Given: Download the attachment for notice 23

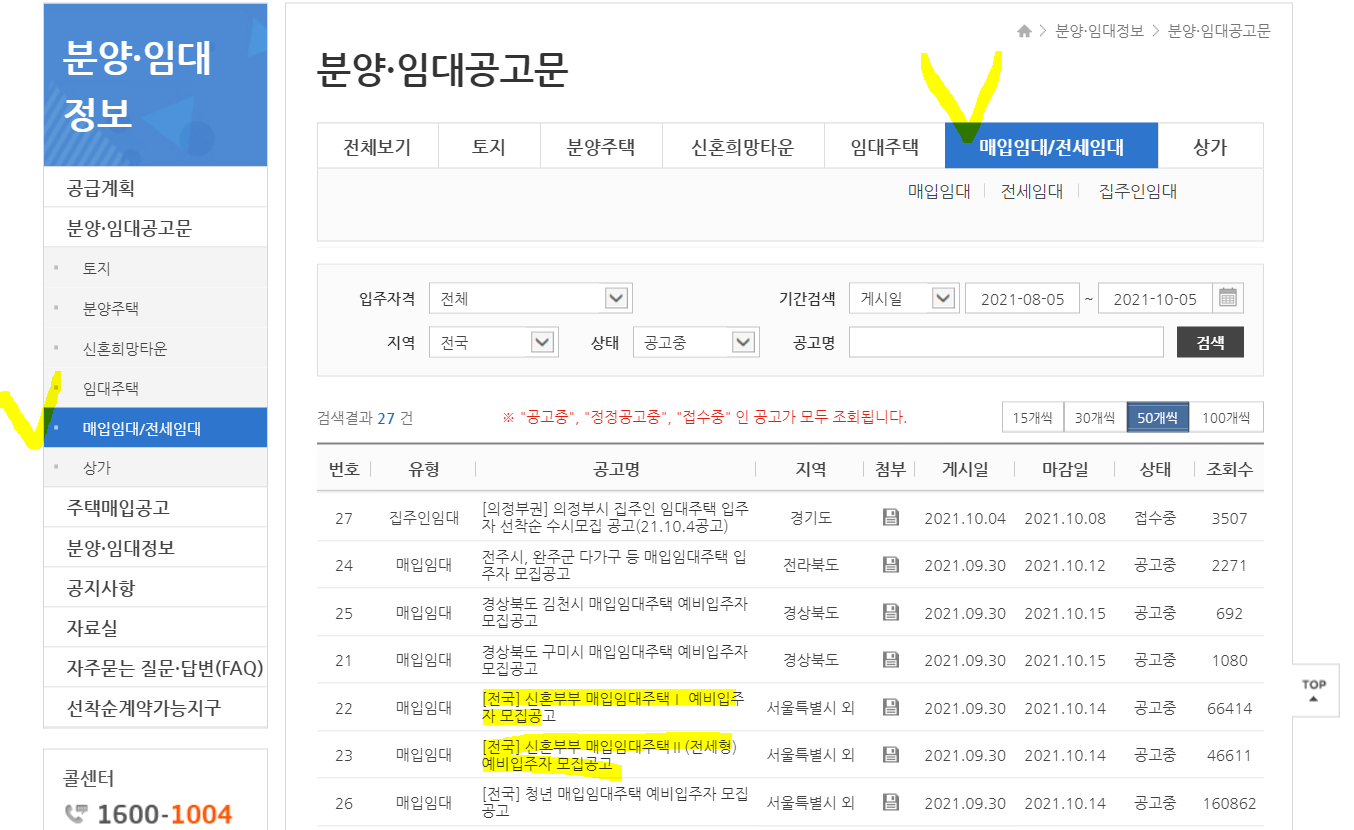Looking at the screenshot, I should pos(890,755).
